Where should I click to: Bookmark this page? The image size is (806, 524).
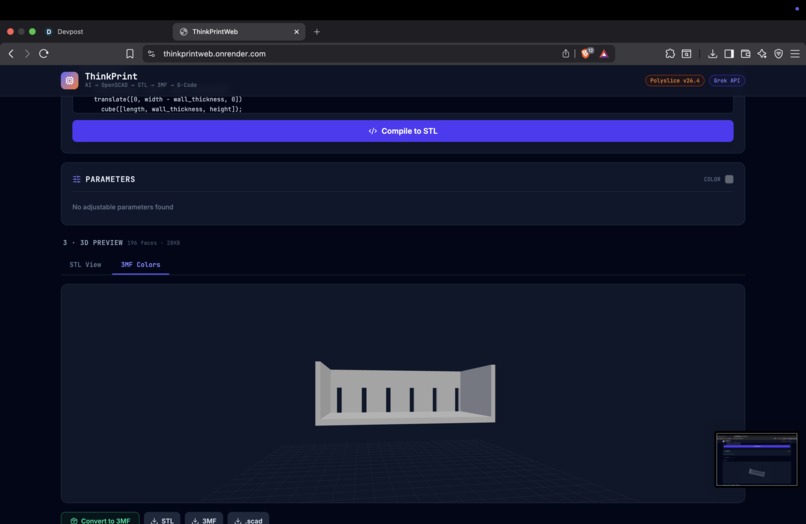coord(130,53)
